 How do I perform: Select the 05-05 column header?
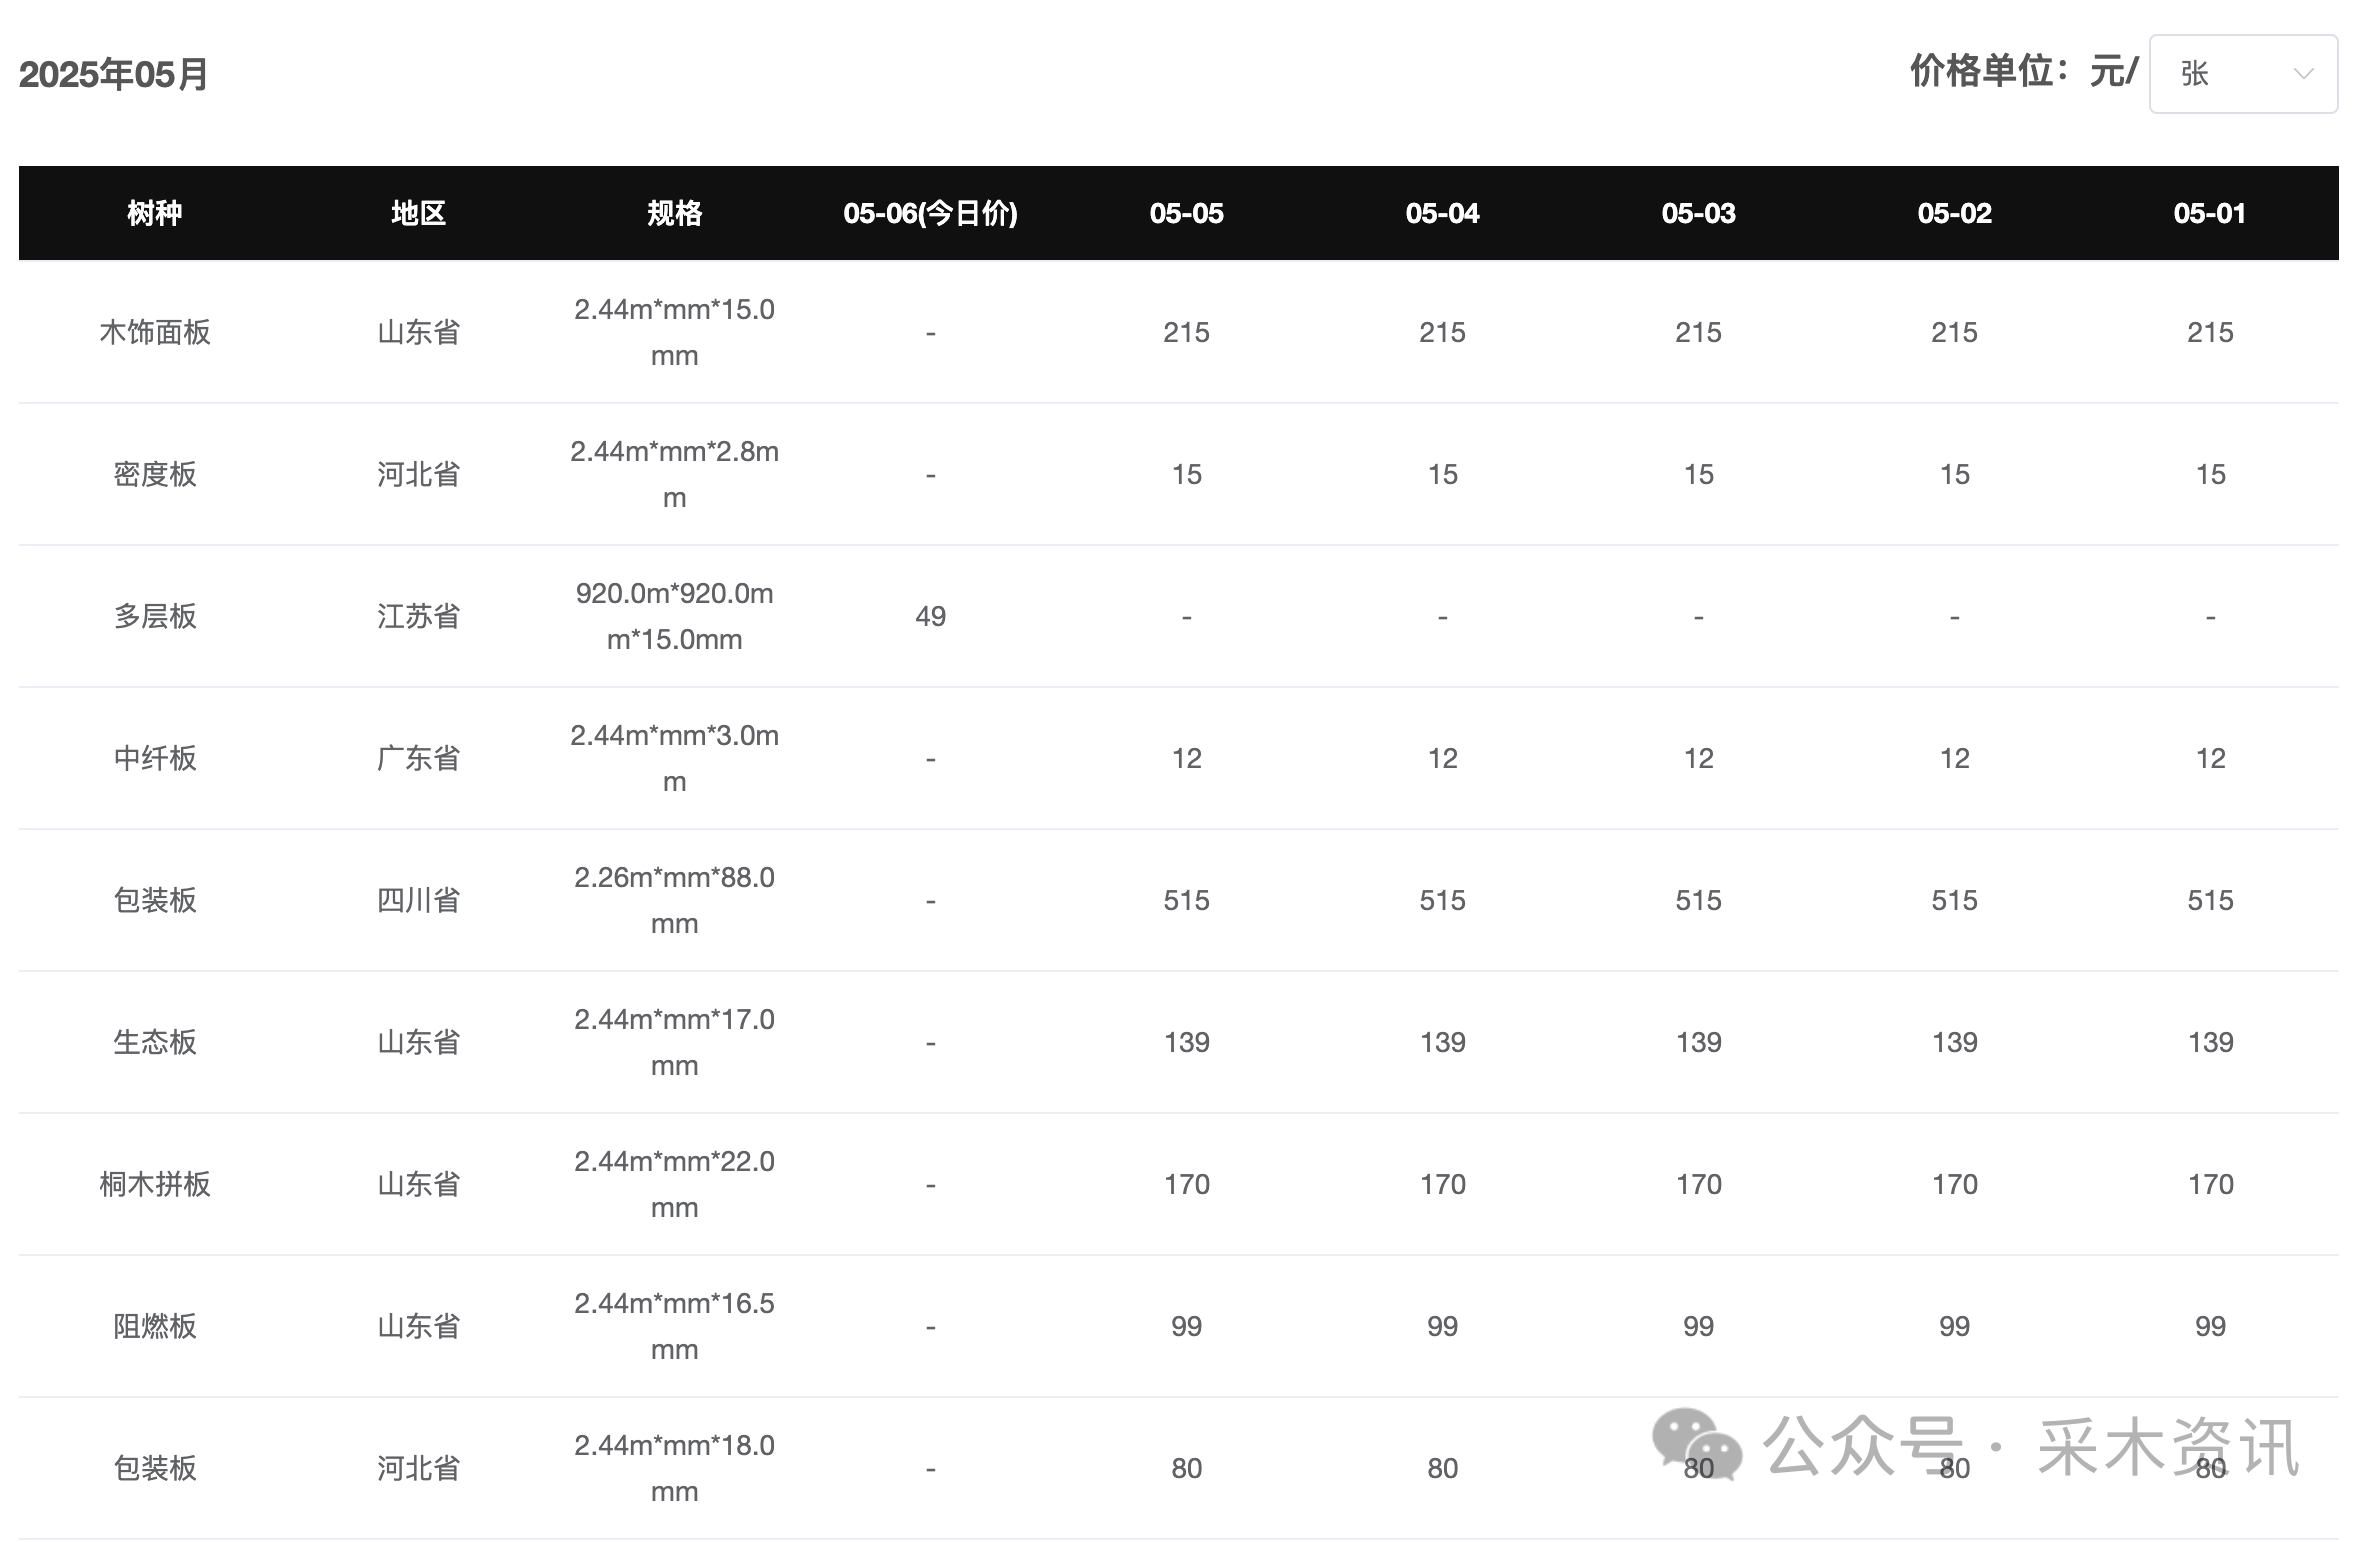pyautogui.click(x=1186, y=213)
